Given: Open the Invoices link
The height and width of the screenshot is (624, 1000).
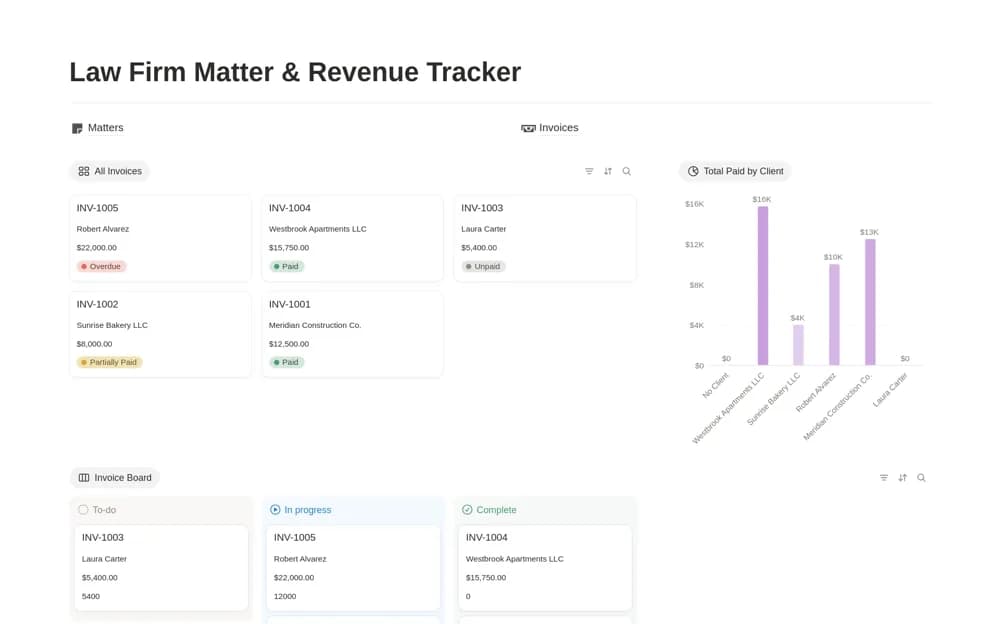Looking at the screenshot, I should pos(559,128).
